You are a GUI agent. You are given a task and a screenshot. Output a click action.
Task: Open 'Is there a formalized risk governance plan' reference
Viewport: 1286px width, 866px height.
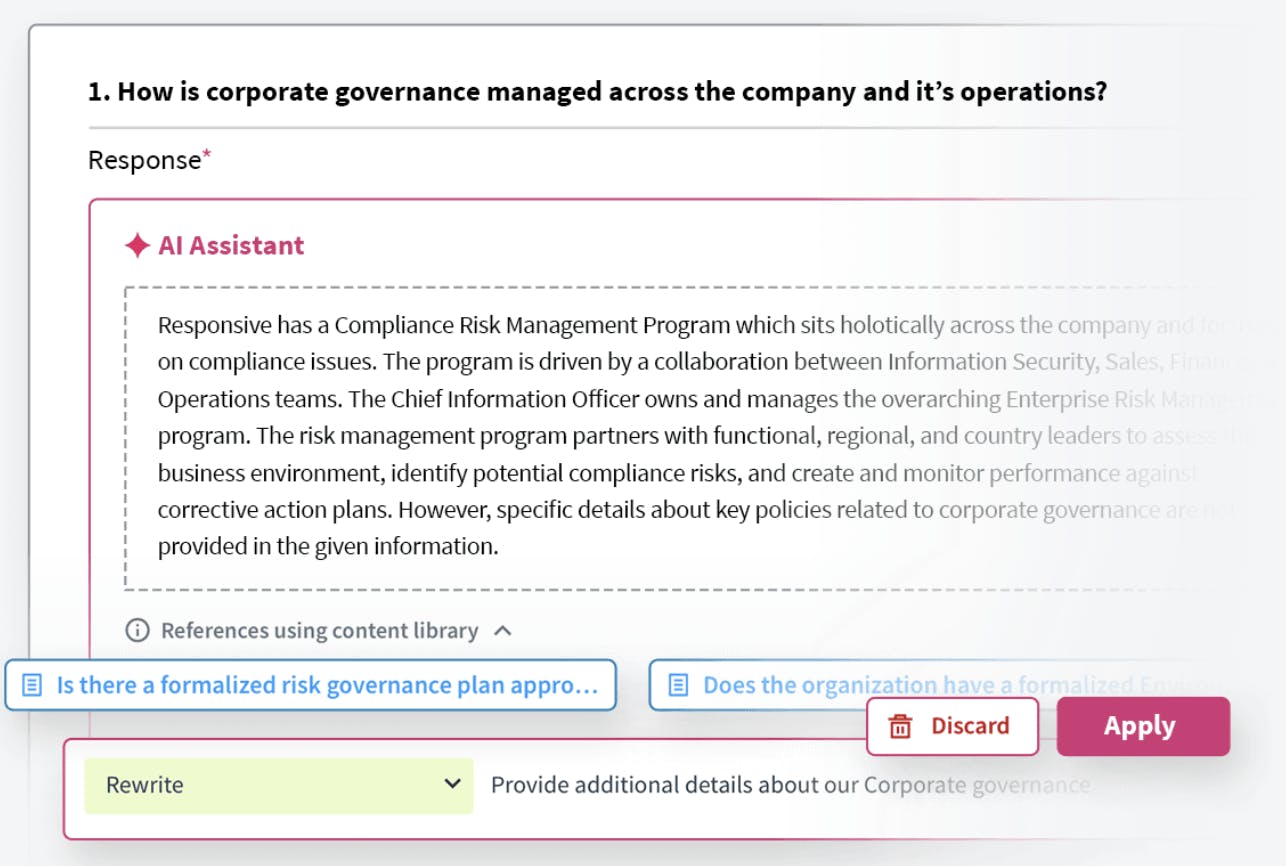point(326,685)
